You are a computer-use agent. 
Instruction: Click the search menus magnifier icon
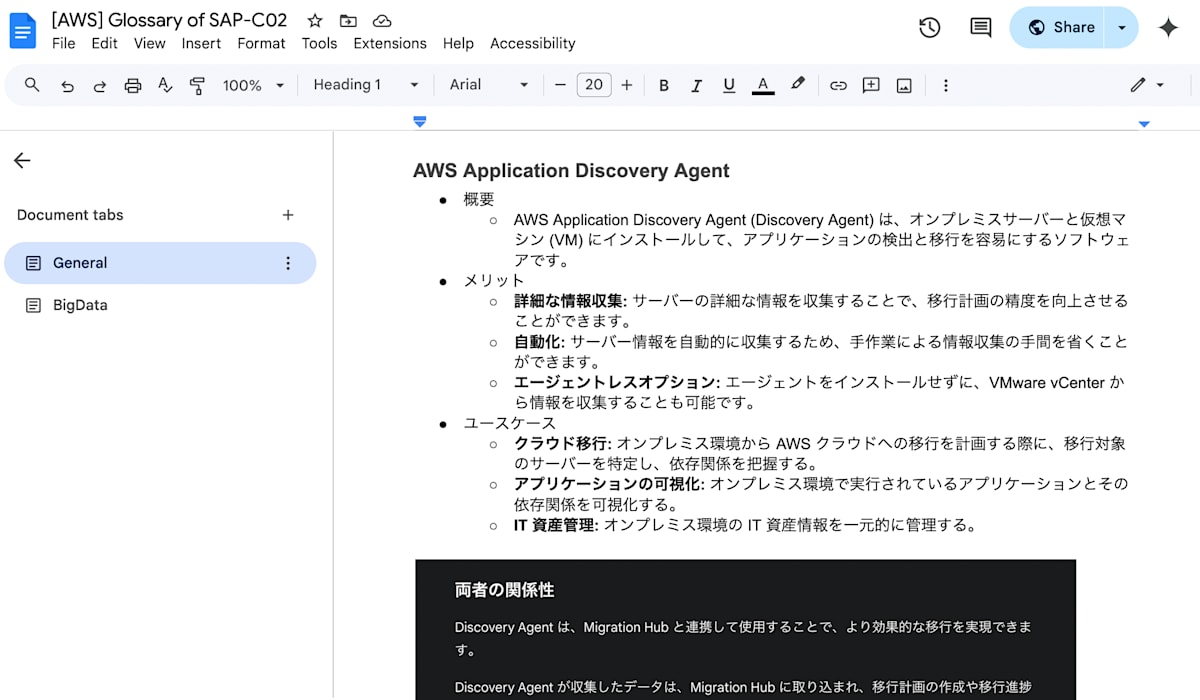[32, 85]
